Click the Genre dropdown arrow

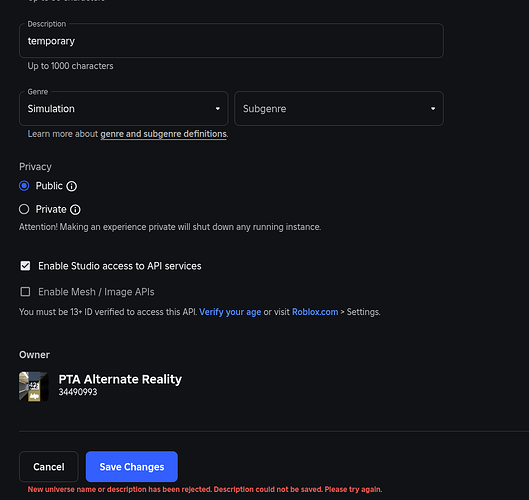click(218, 109)
